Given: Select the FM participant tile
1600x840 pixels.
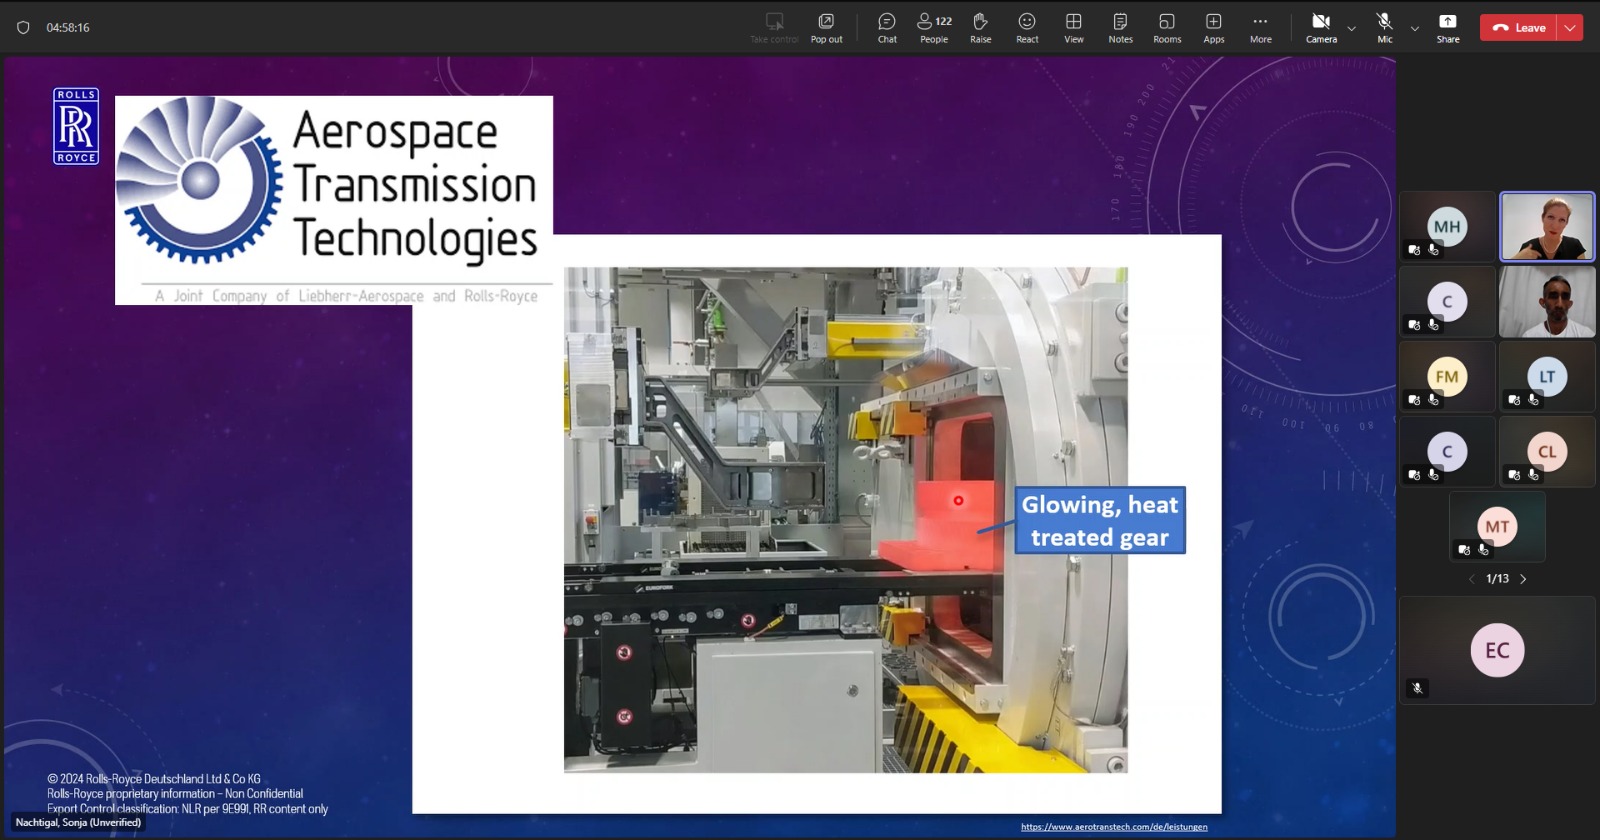Looking at the screenshot, I should point(1447,377).
